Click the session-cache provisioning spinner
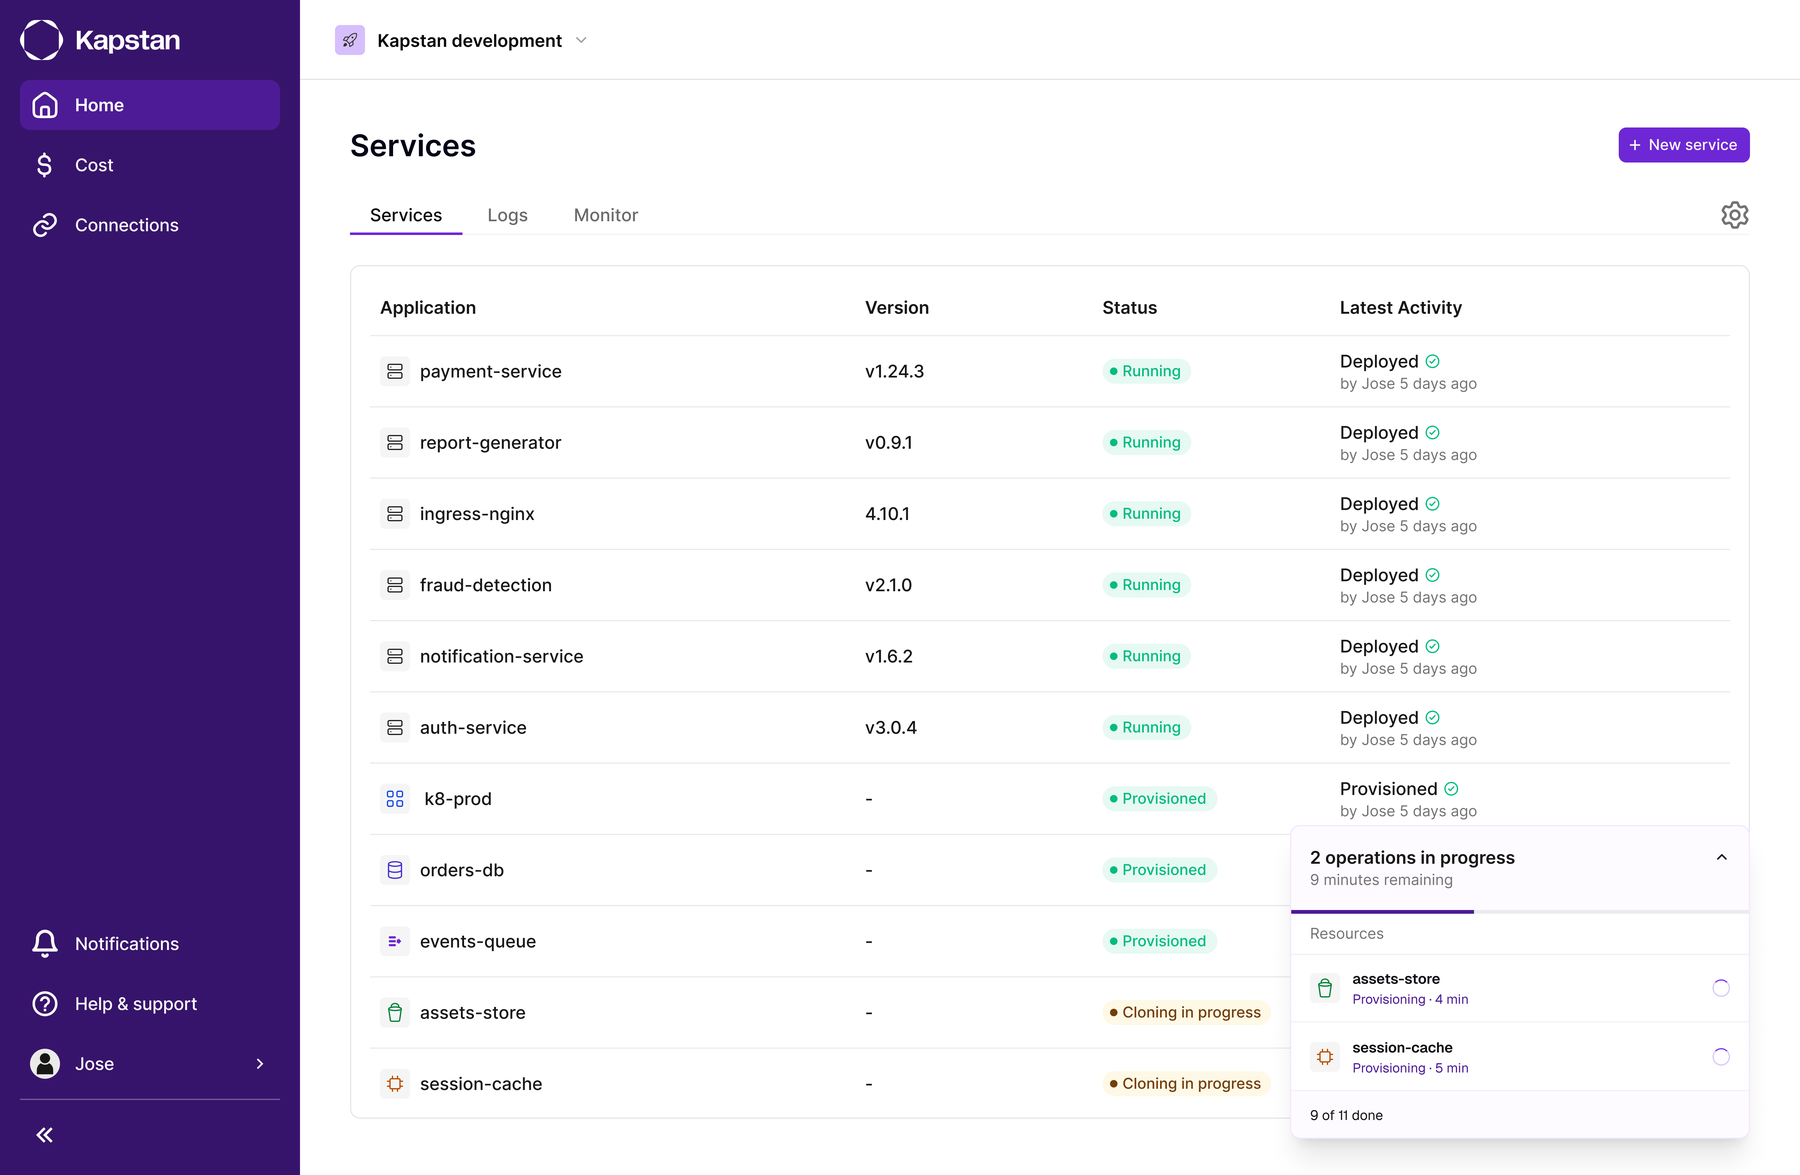 pyautogui.click(x=1721, y=1057)
